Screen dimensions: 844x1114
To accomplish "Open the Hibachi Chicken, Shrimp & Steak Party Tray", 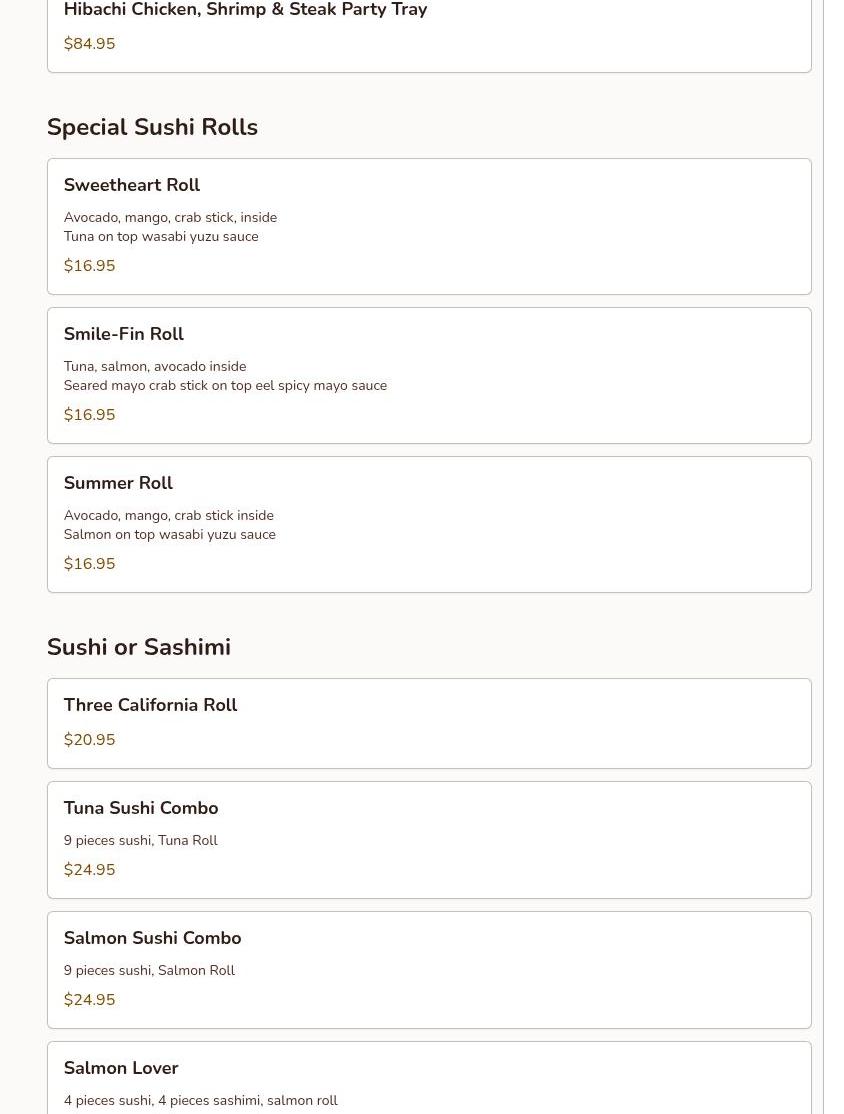I will [x=245, y=10].
